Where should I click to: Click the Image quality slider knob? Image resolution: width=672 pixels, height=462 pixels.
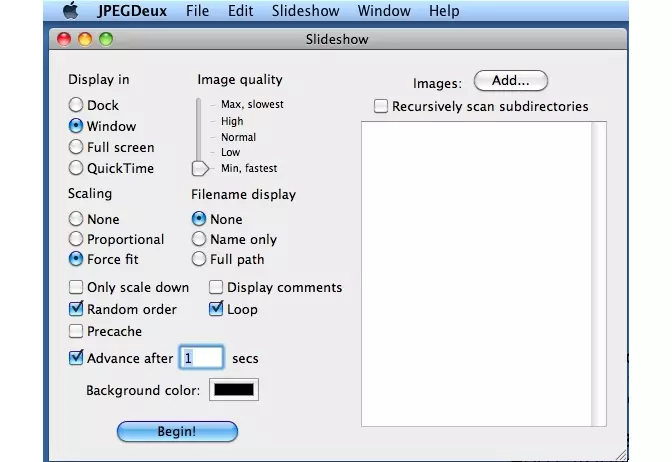coord(200,168)
